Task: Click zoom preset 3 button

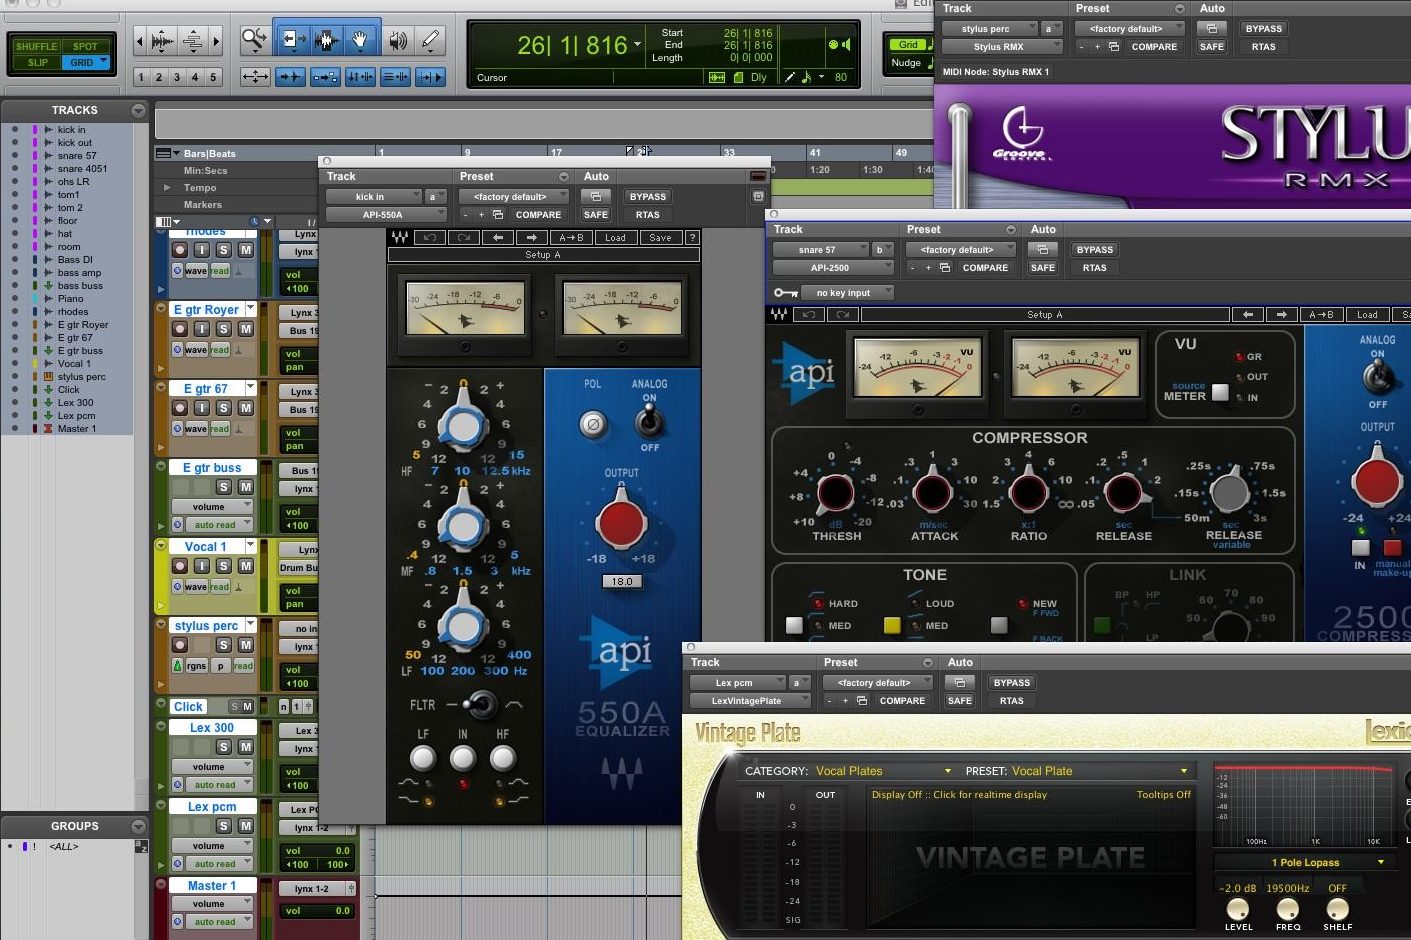Action: point(177,77)
